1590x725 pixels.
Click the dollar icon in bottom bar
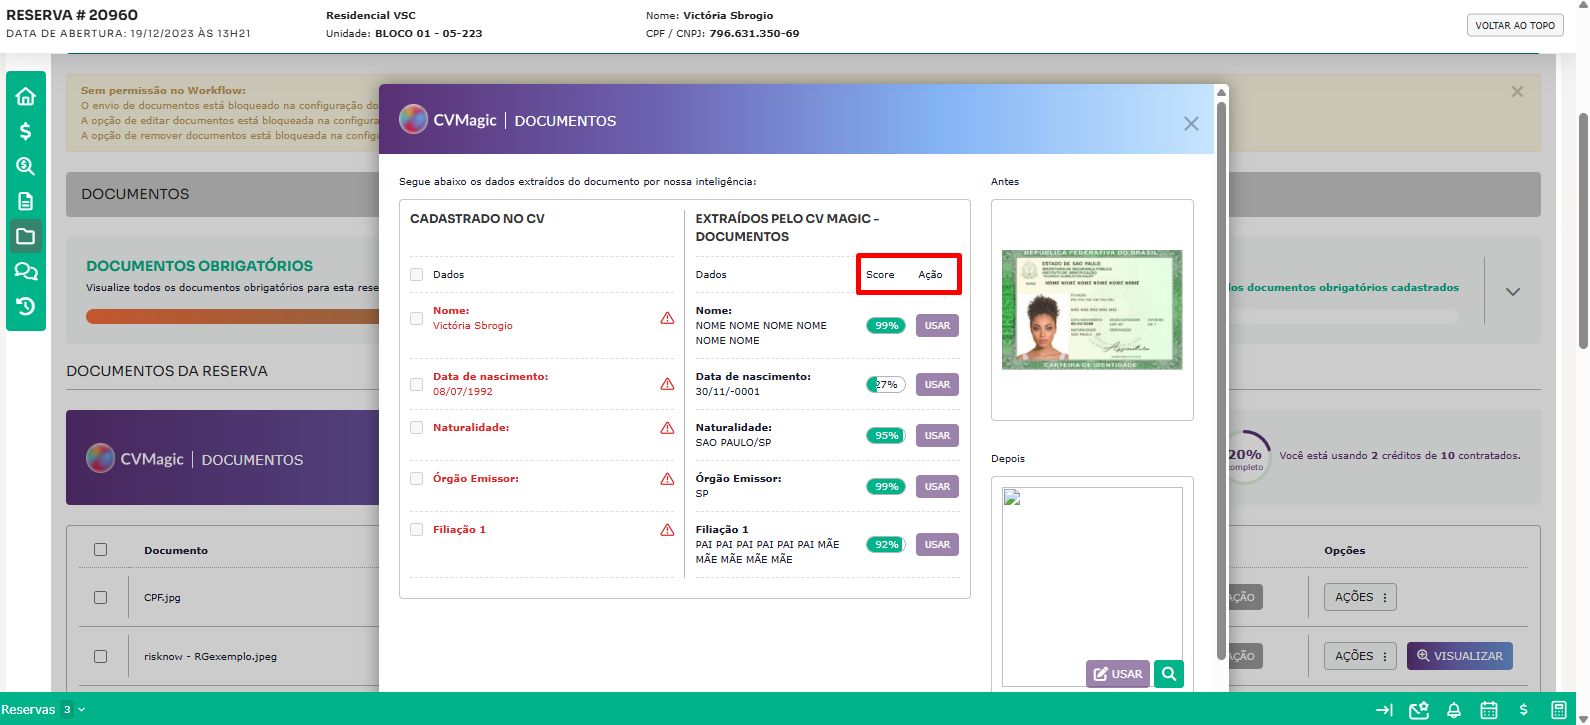coord(1524,710)
